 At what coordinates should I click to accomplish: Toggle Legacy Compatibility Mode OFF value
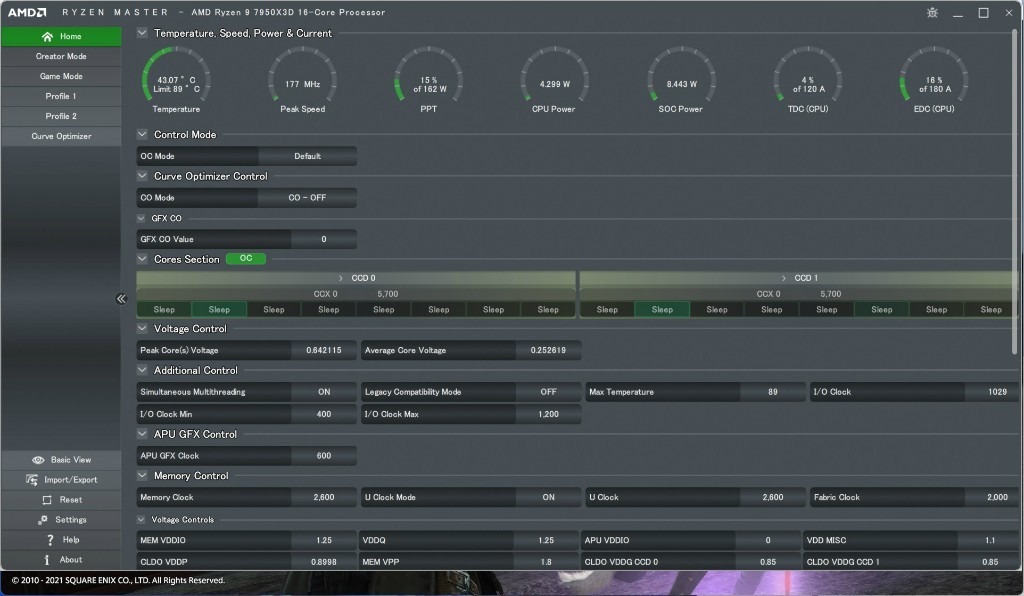[x=548, y=392]
